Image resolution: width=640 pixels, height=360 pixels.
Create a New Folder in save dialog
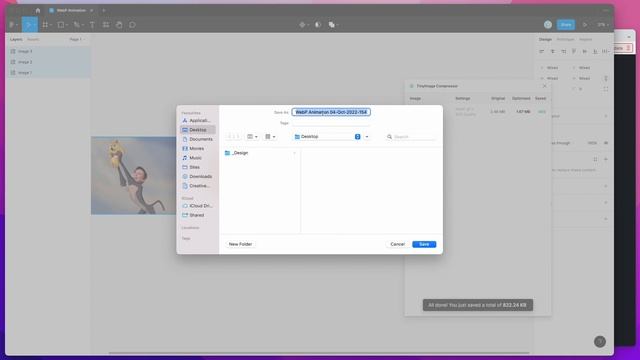click(x=240, y=244)
